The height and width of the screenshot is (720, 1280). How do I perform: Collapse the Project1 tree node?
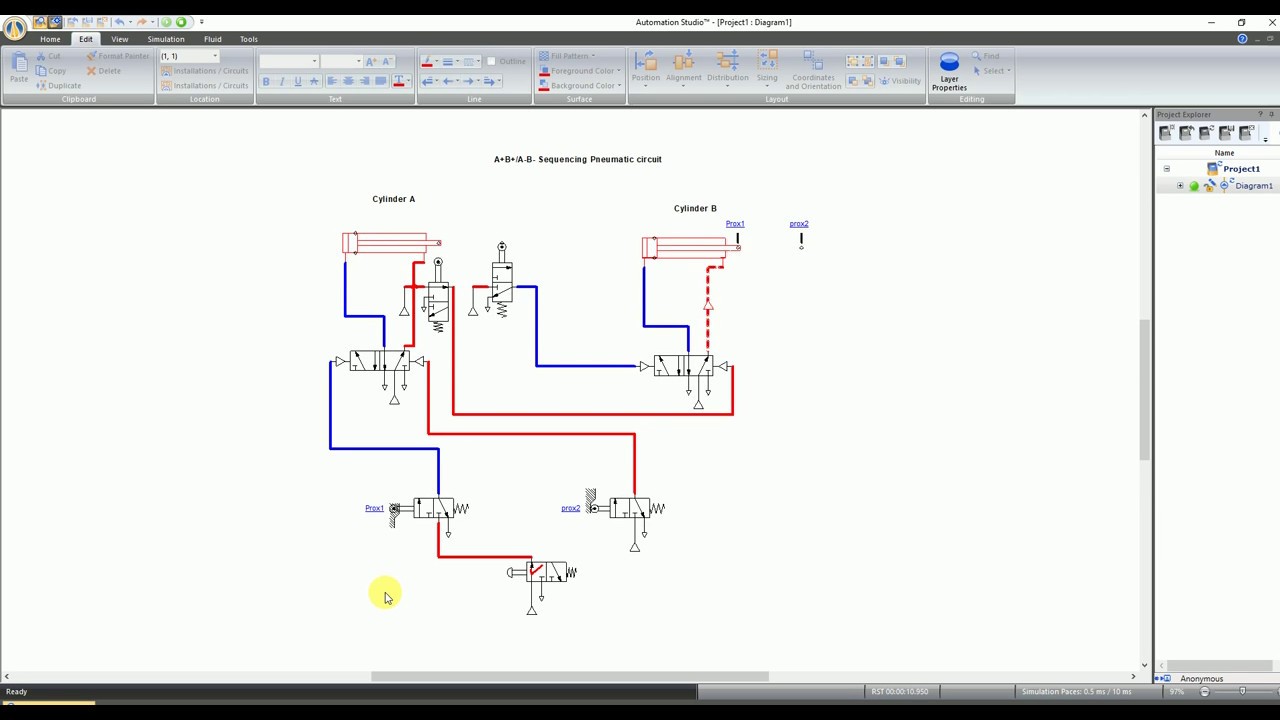[x=1166, y=169]
